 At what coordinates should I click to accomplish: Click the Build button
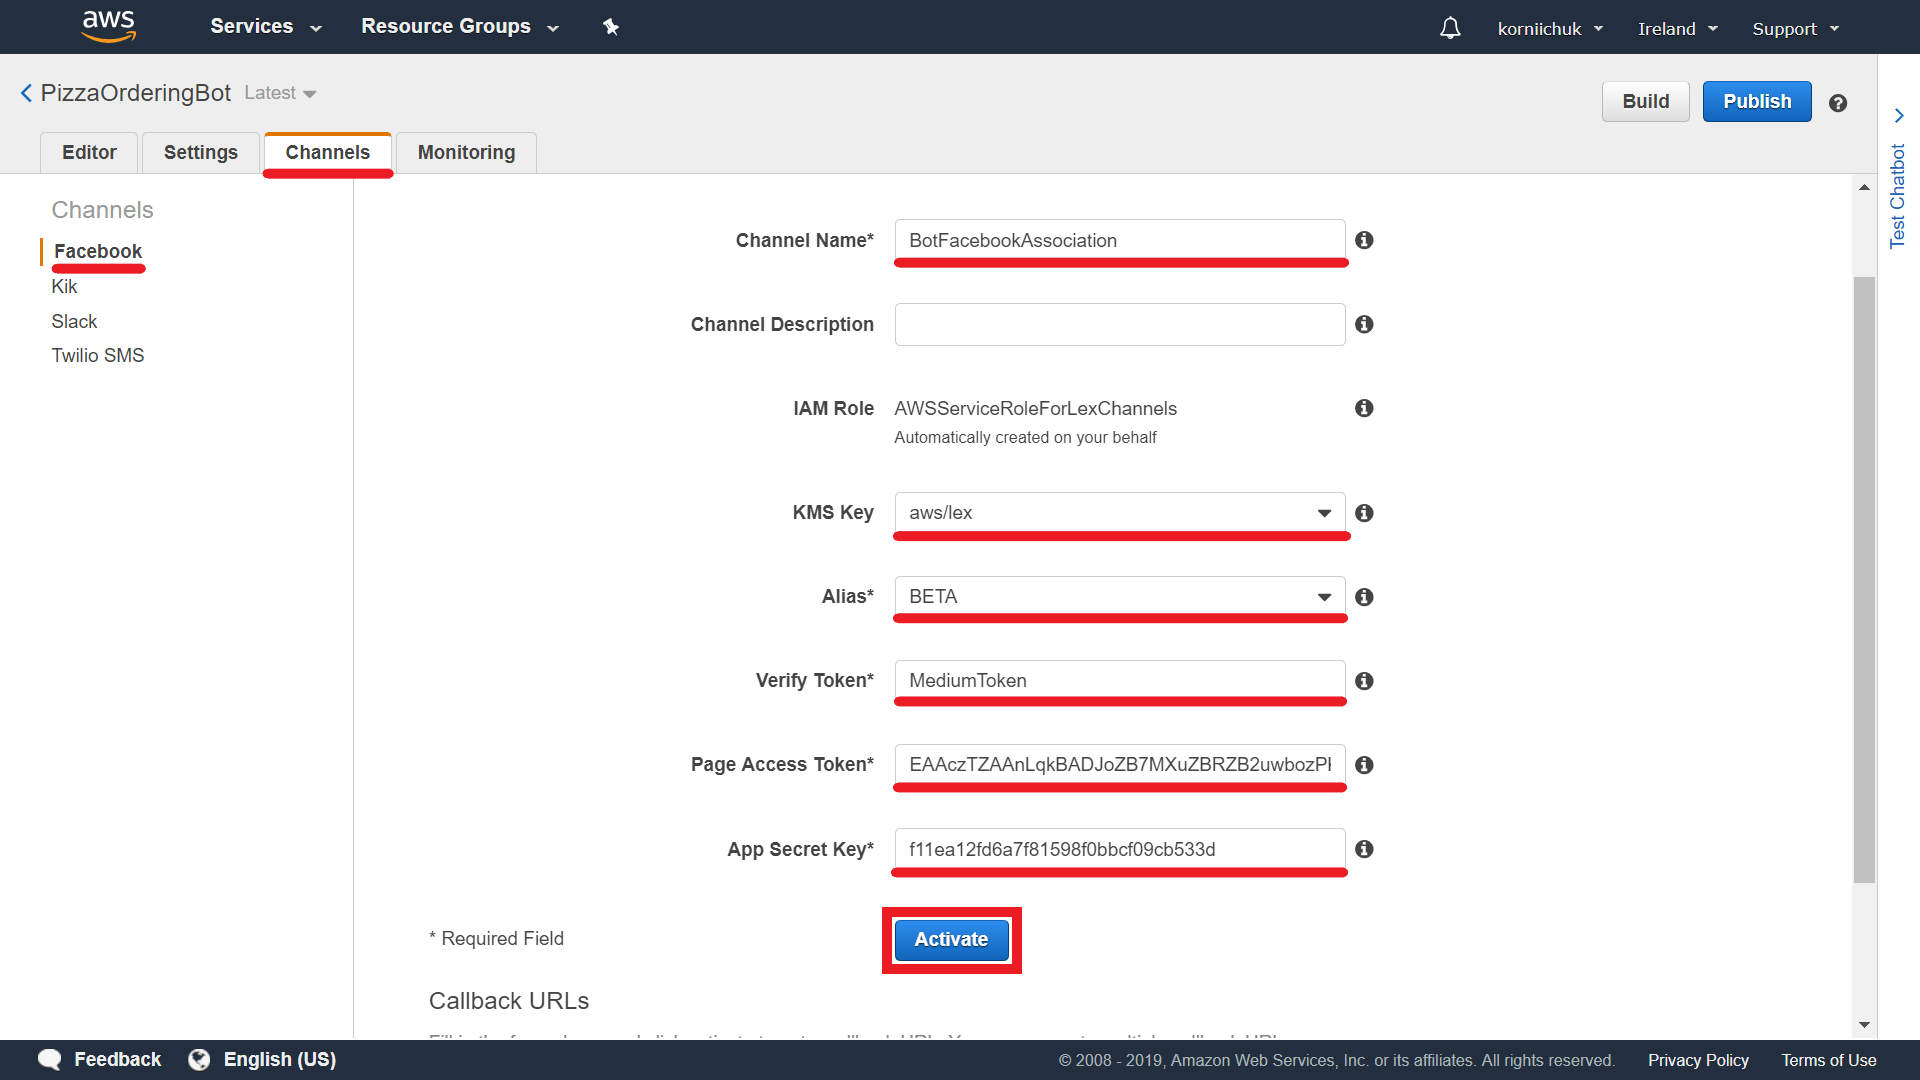(x=1646, y=102)
